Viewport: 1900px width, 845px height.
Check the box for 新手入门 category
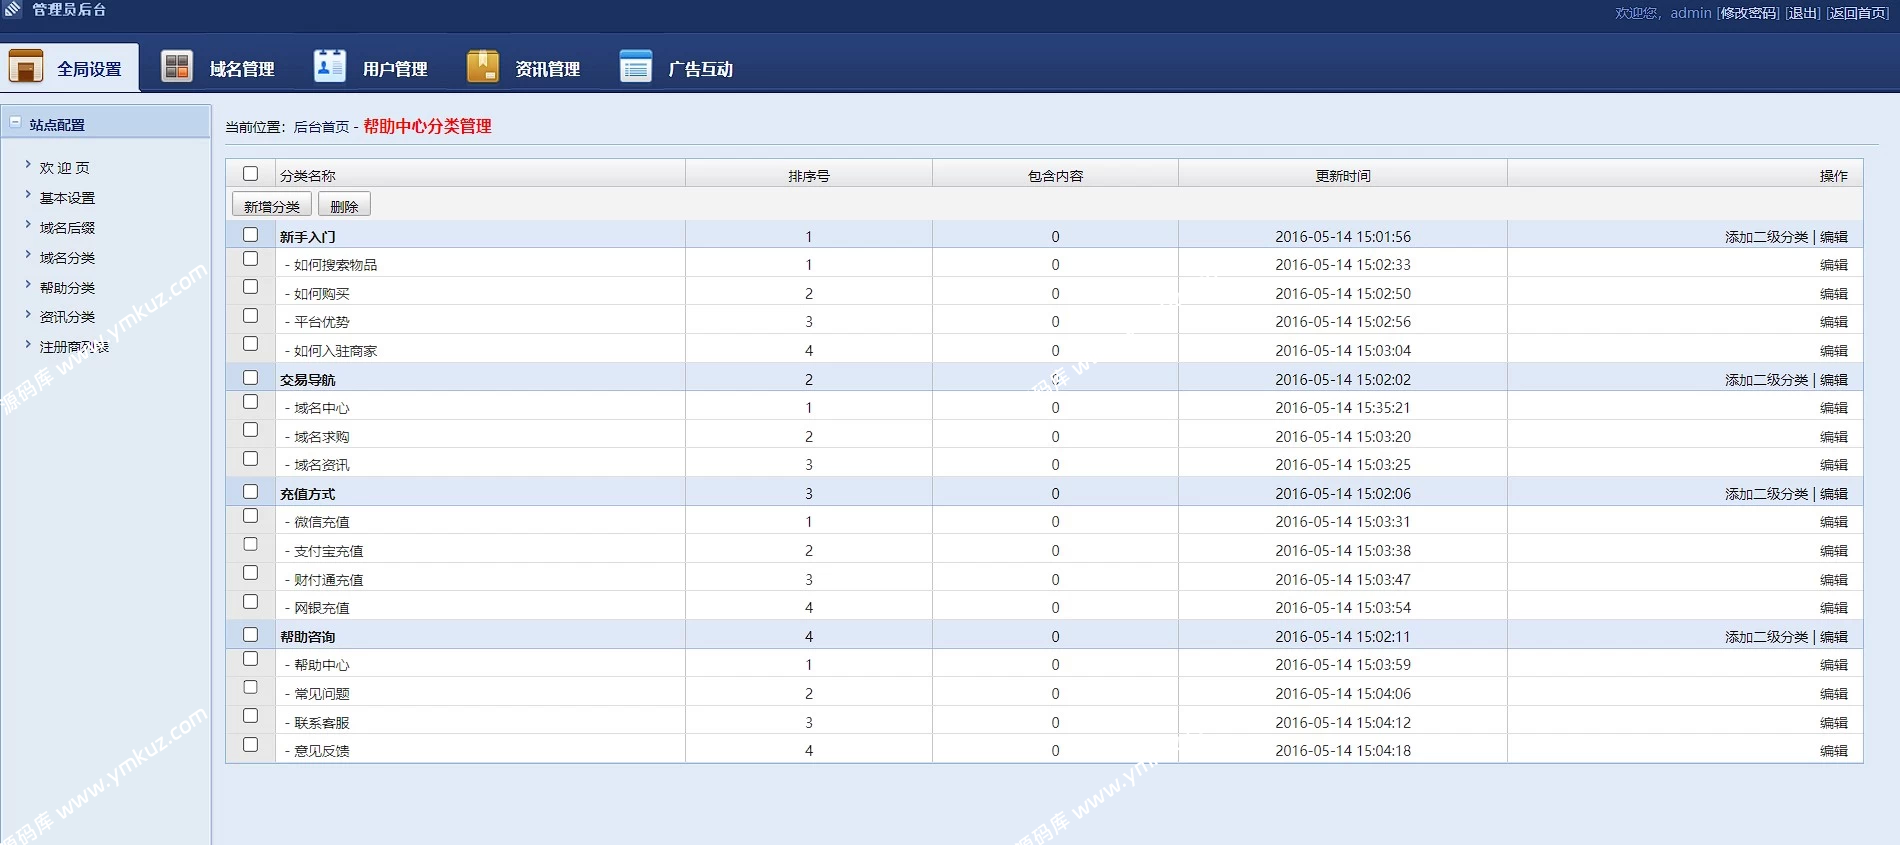pos(250,235)
